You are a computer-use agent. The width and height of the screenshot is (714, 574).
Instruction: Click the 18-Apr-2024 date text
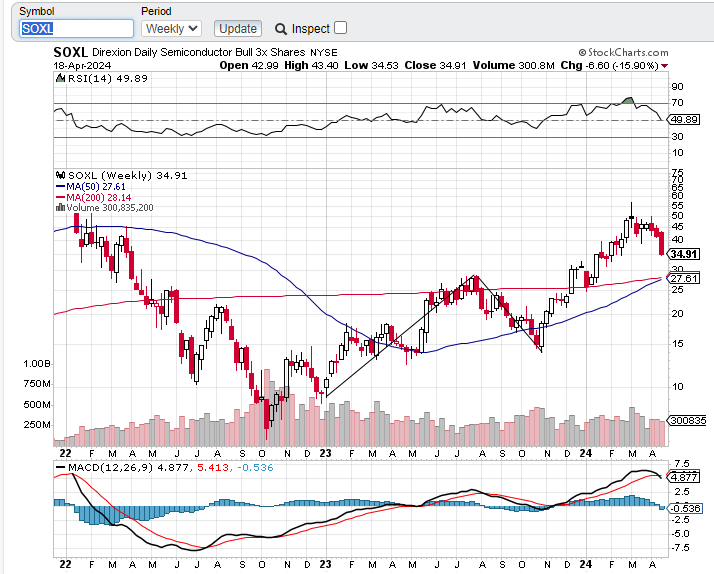click(82, 66)
